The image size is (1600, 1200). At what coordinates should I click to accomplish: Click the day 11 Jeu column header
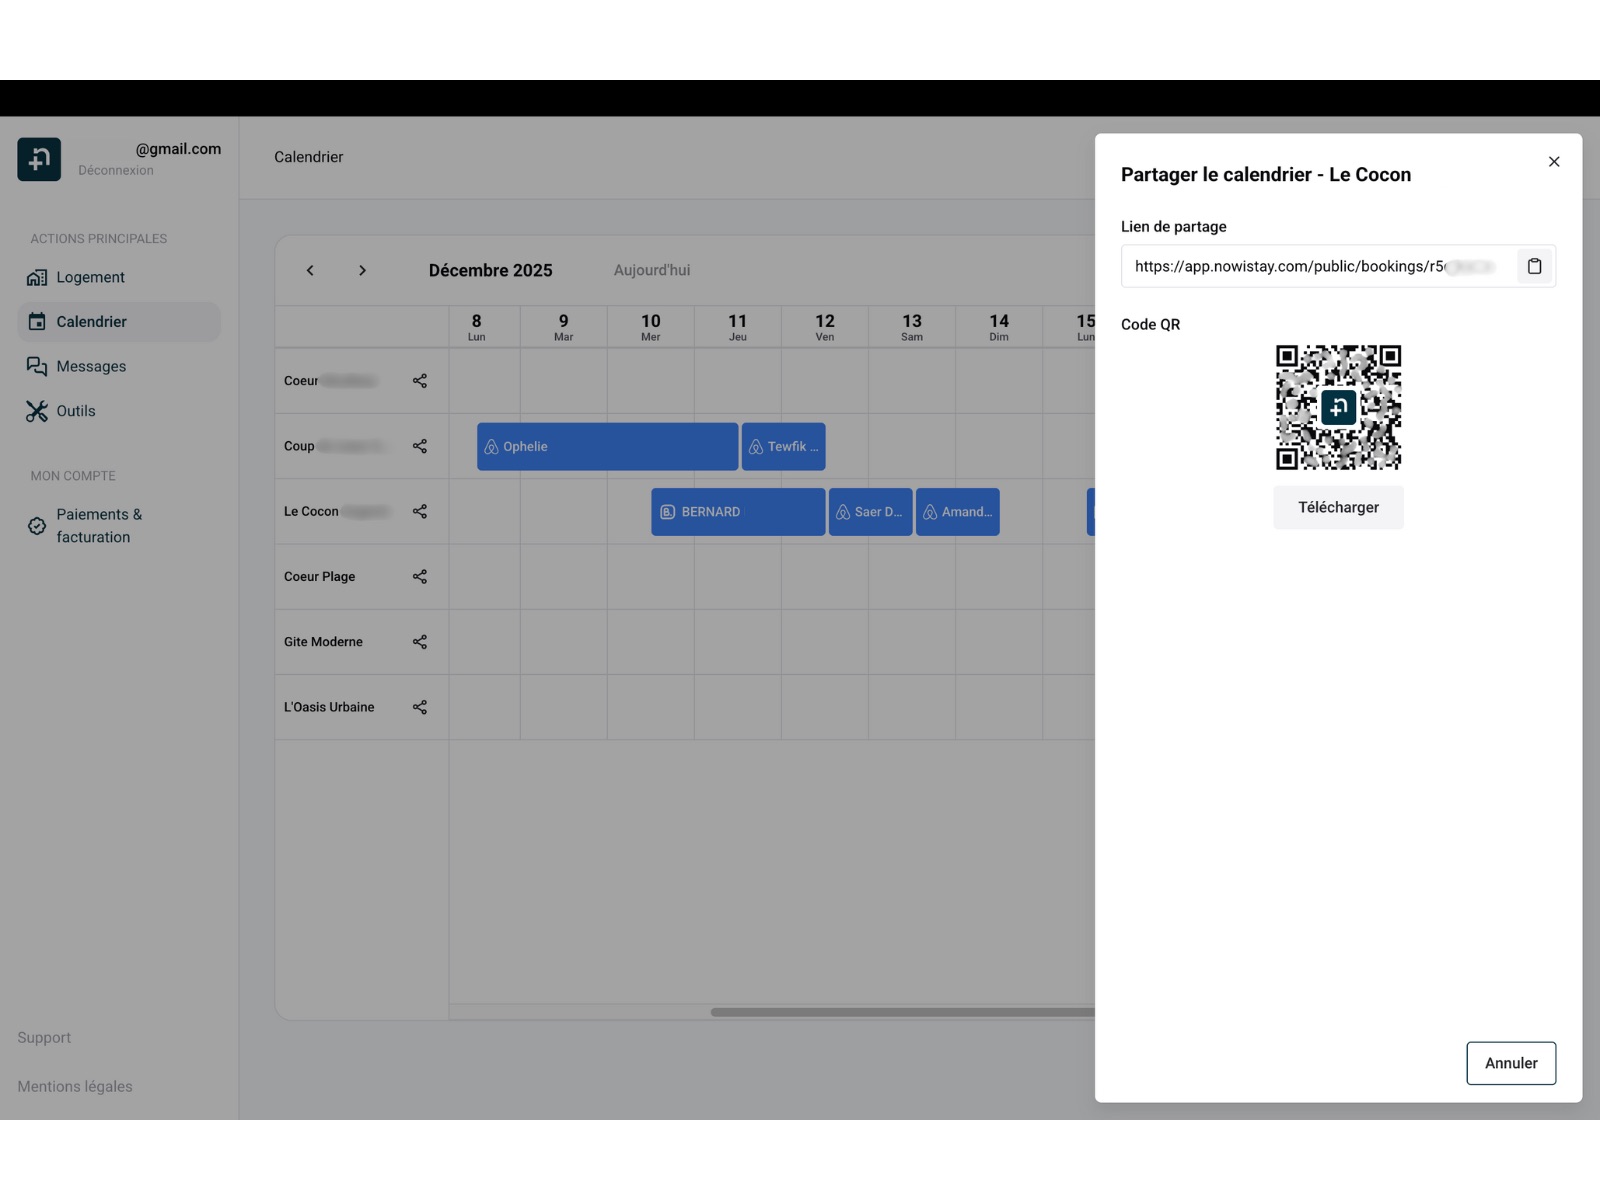tap(738, 326)
